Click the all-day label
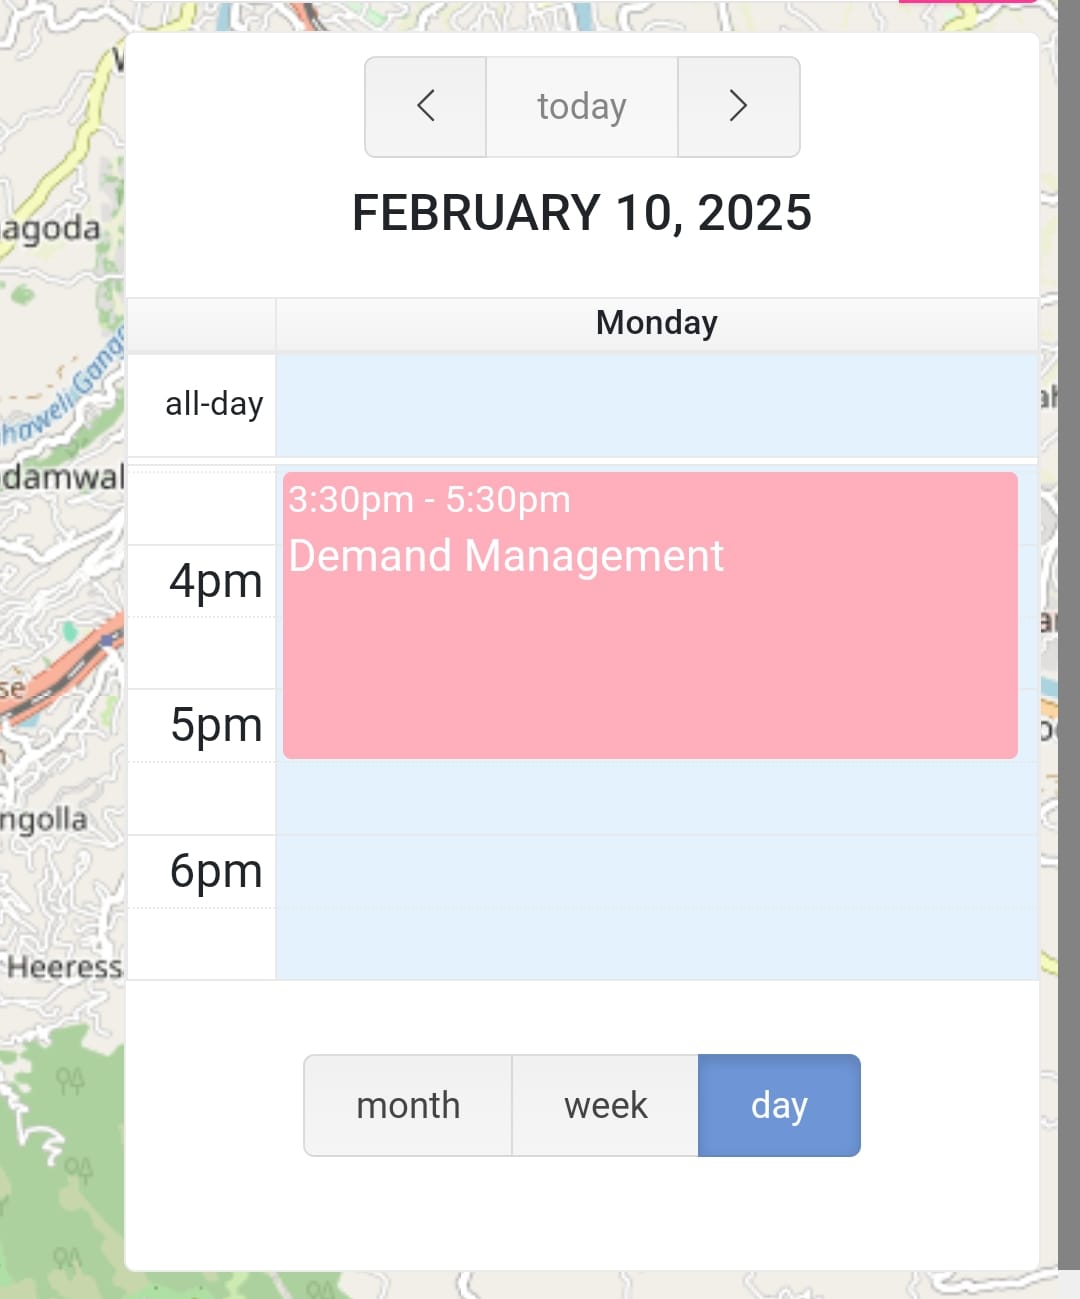The height and width of the screenshot is (1299, 1080). tap(214, 404)
